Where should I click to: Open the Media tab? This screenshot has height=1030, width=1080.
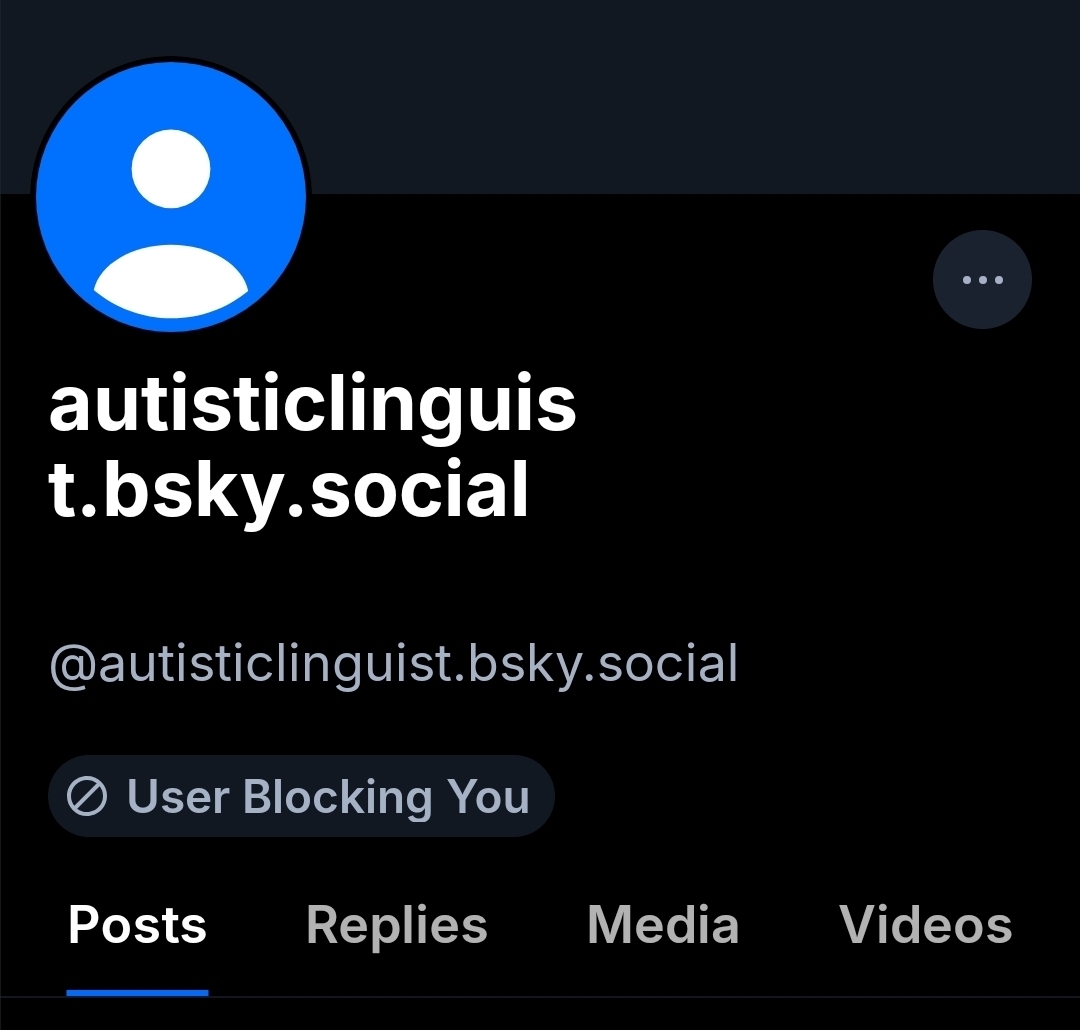coord(663,925)
